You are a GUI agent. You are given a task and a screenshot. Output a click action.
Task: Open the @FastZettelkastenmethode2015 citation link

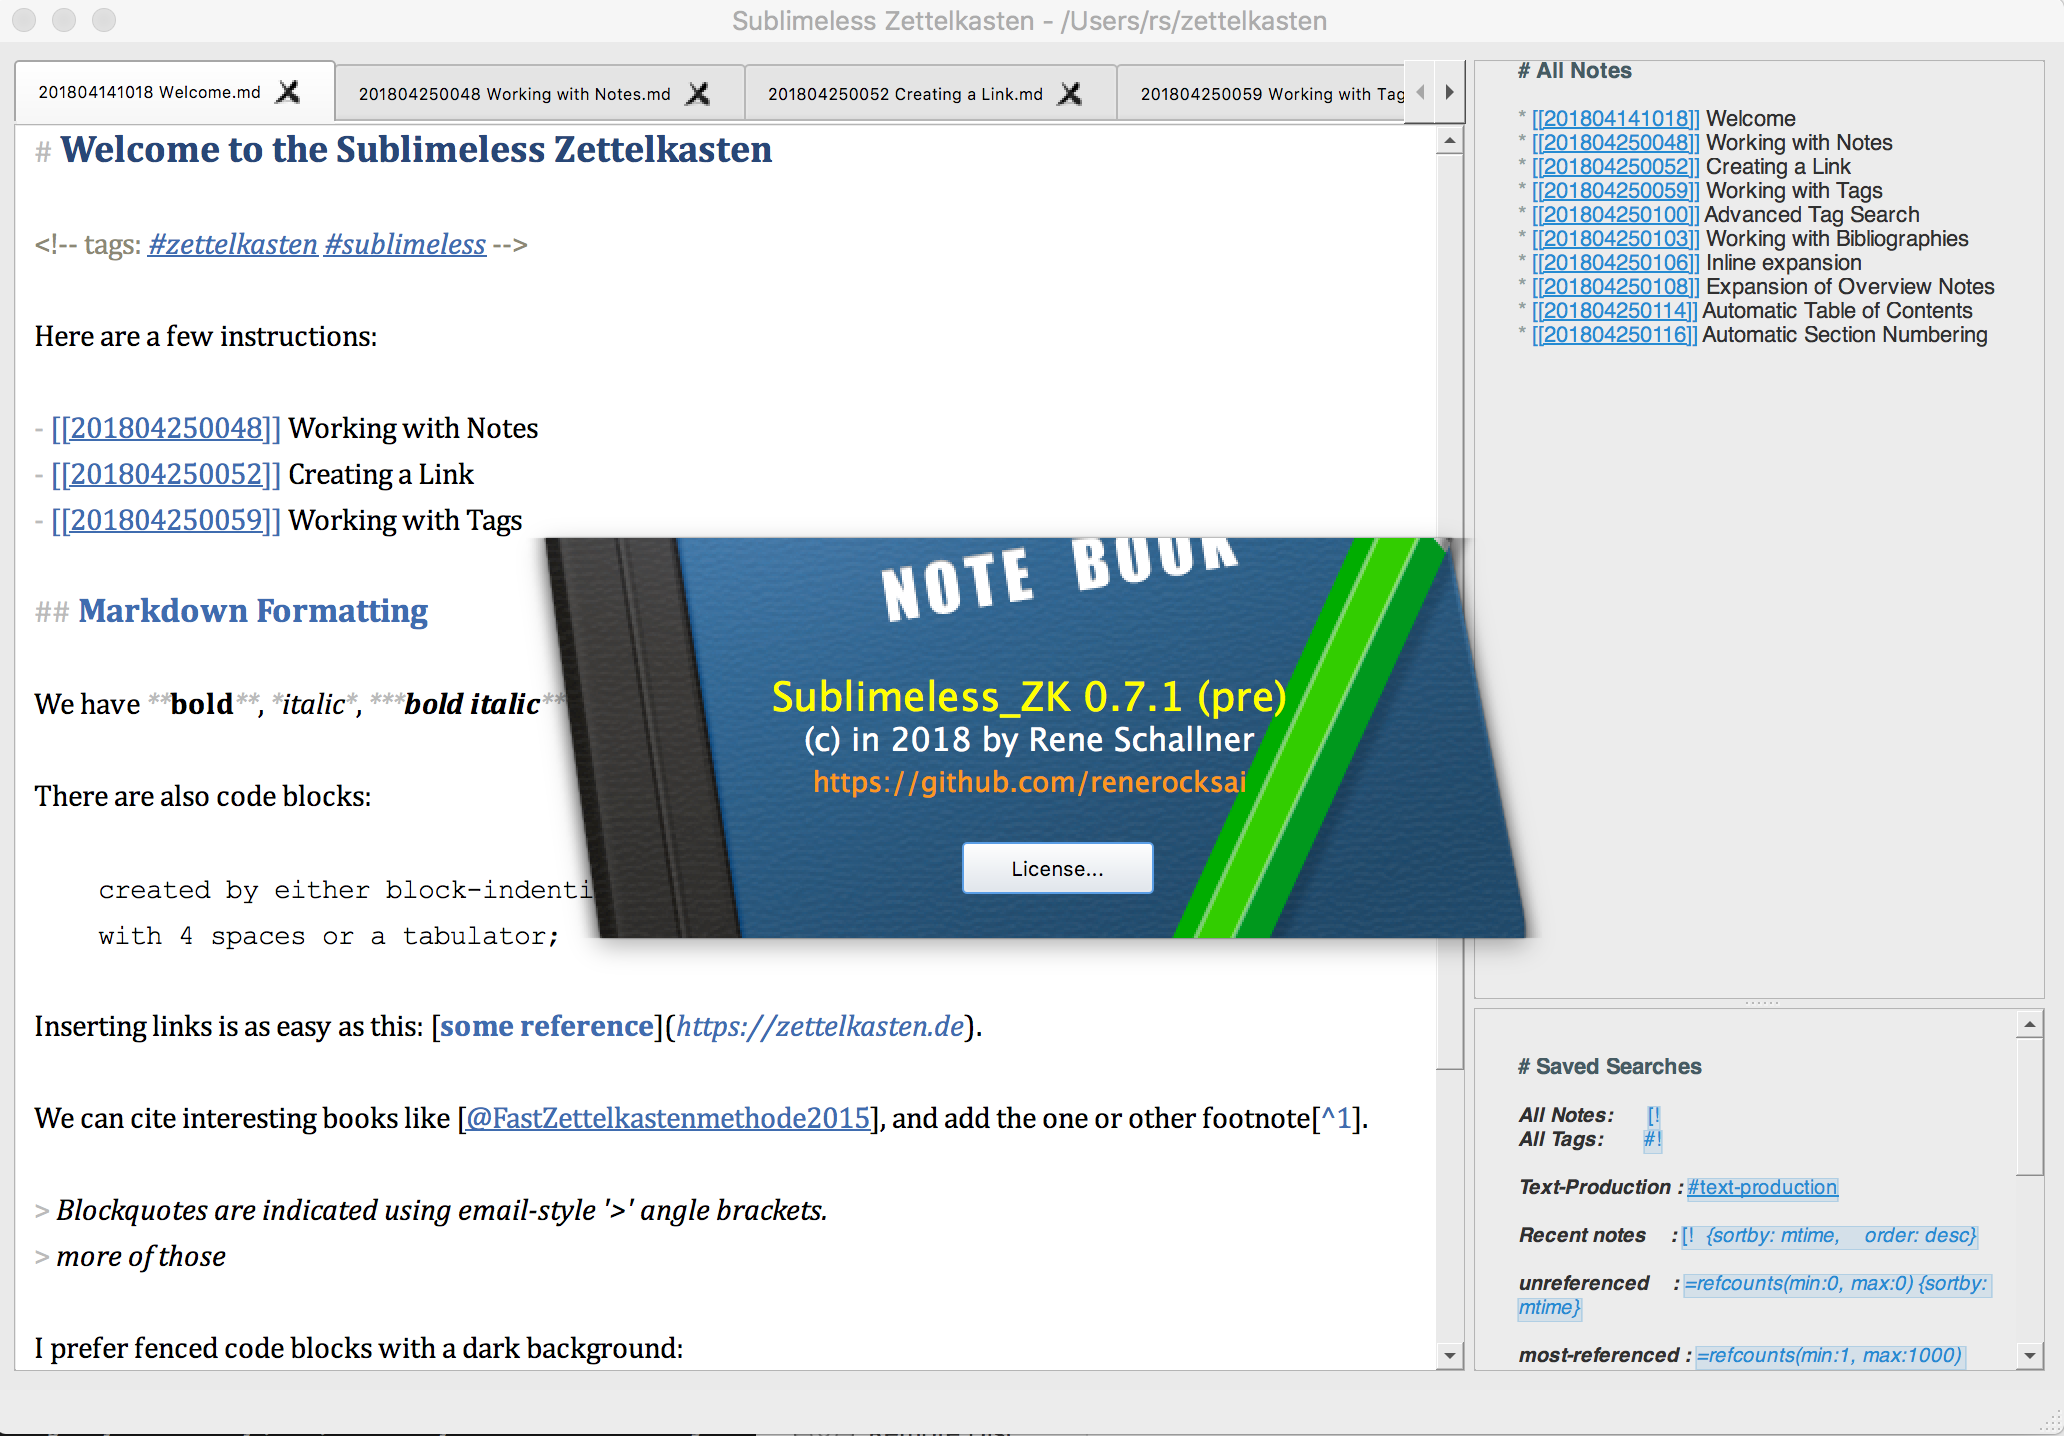click(x=668, y=1118)
